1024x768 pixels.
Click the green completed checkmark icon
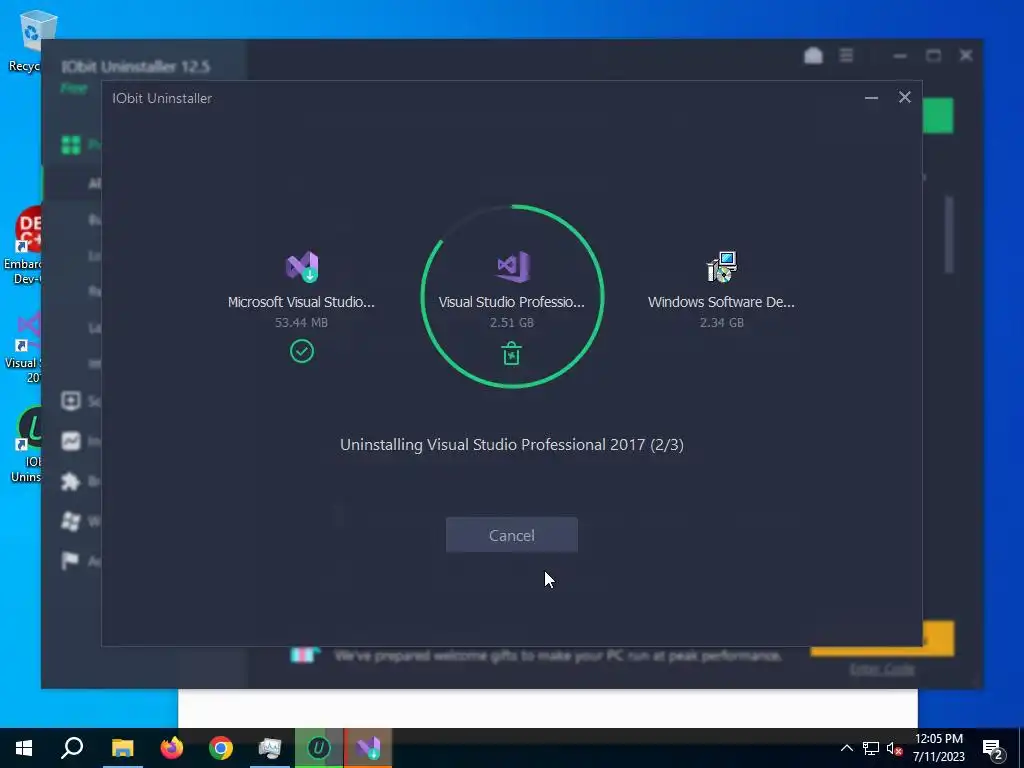(x=302, y=351)
